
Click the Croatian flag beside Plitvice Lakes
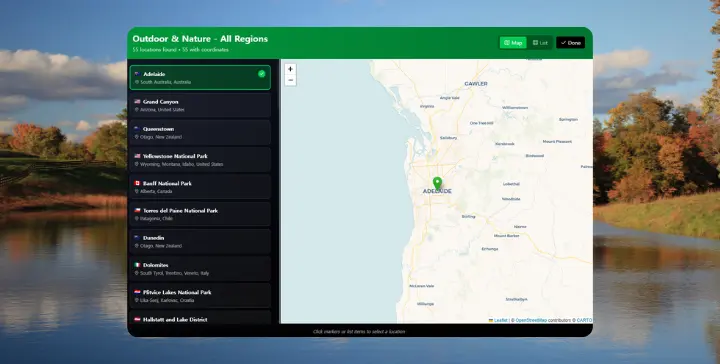coord(137,292)
